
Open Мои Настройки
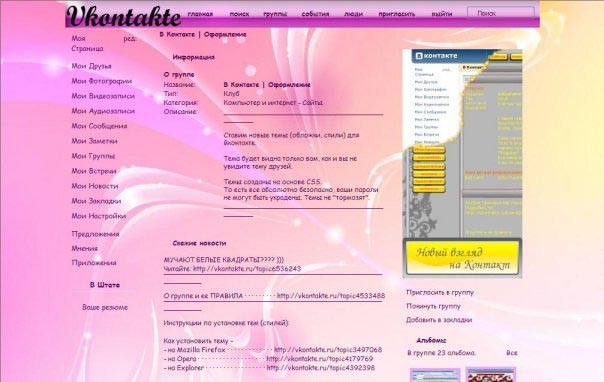(x=99, y=216)
